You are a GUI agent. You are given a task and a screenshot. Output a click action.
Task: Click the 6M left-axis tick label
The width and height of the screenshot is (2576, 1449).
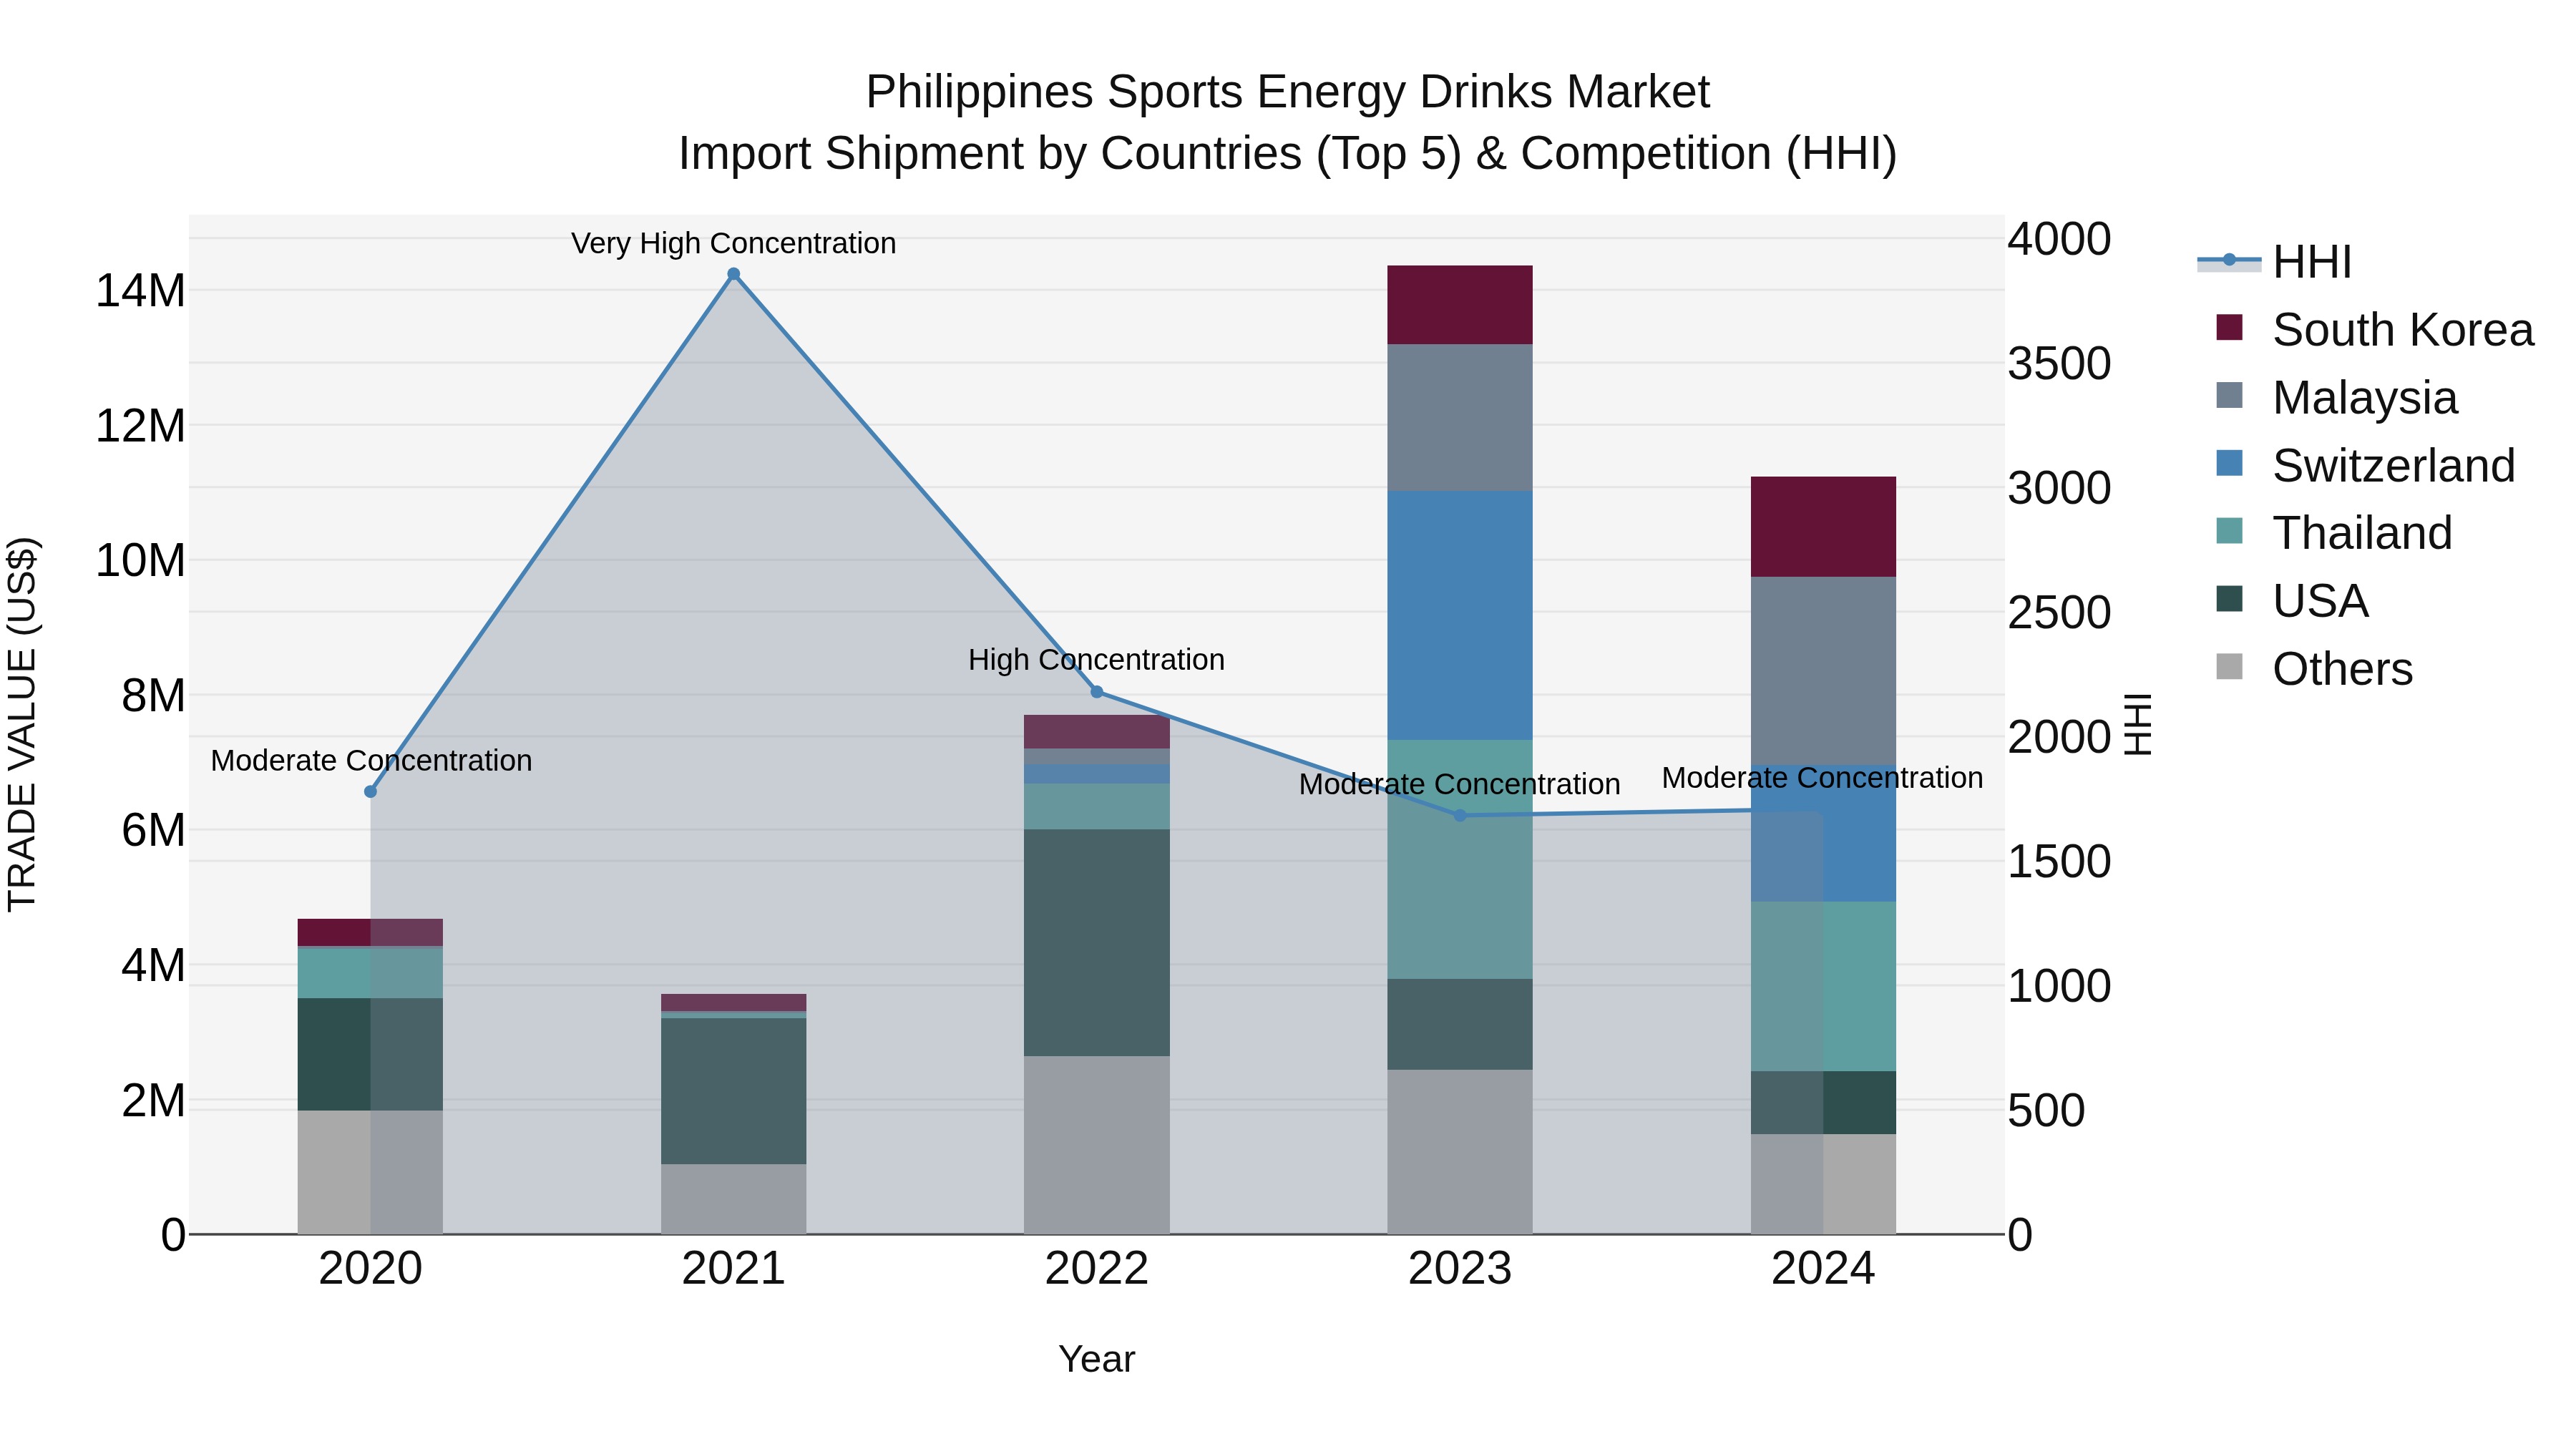click(x=153, y=830)
